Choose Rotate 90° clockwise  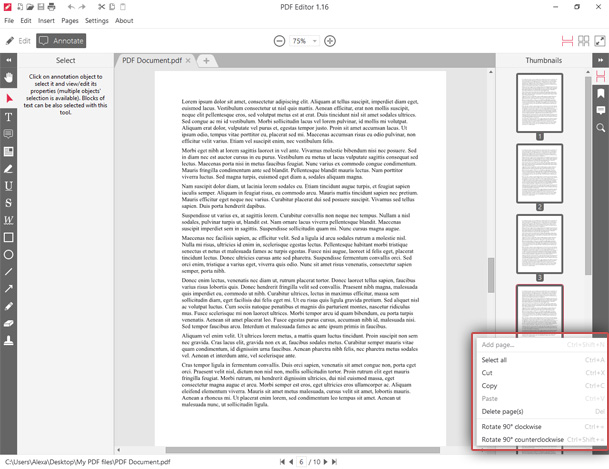(x=542, y=427)
